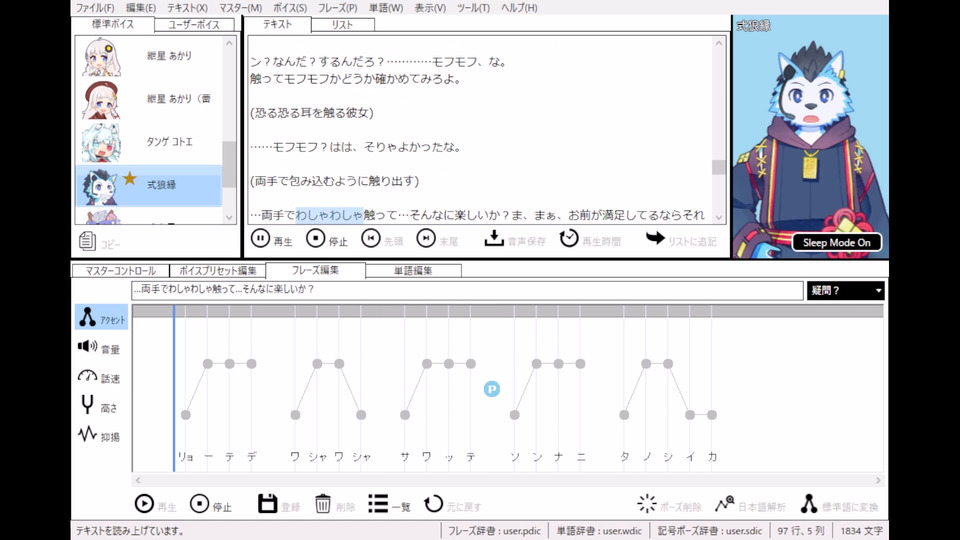Select the 抑揚 intonation editing mode

tap(99, 435)
